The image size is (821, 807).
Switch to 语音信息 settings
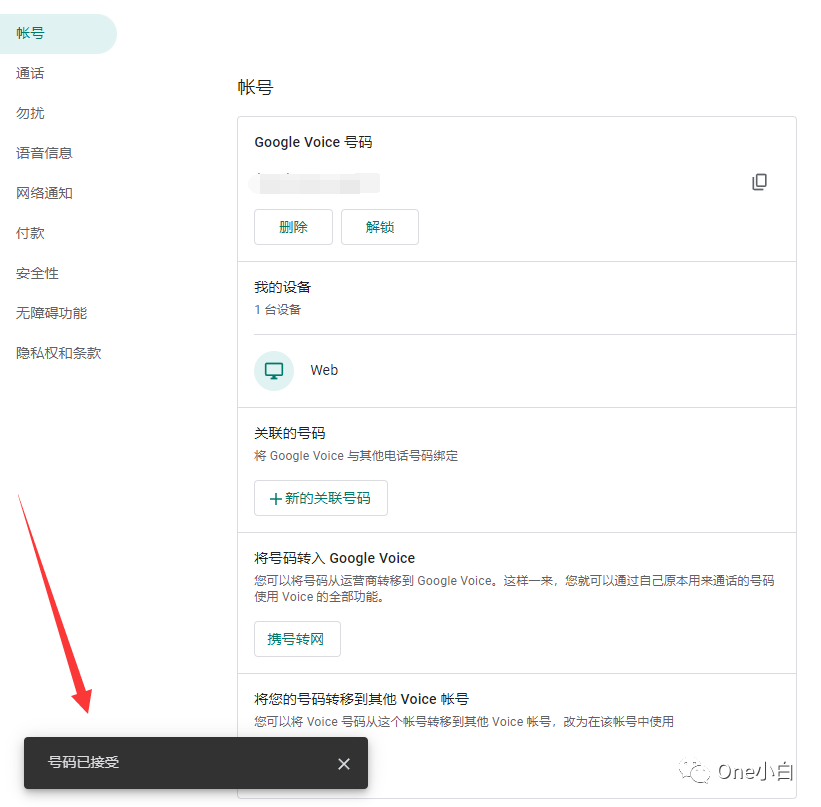point(44,153)
